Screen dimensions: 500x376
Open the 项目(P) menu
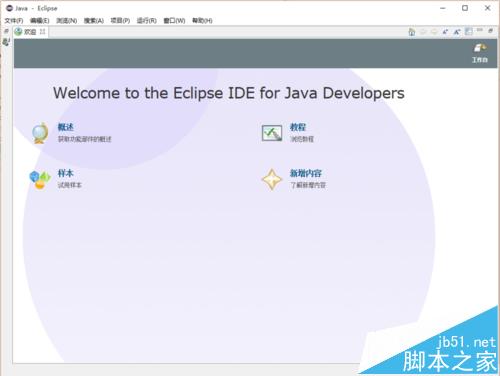click(x=120, y=21)
